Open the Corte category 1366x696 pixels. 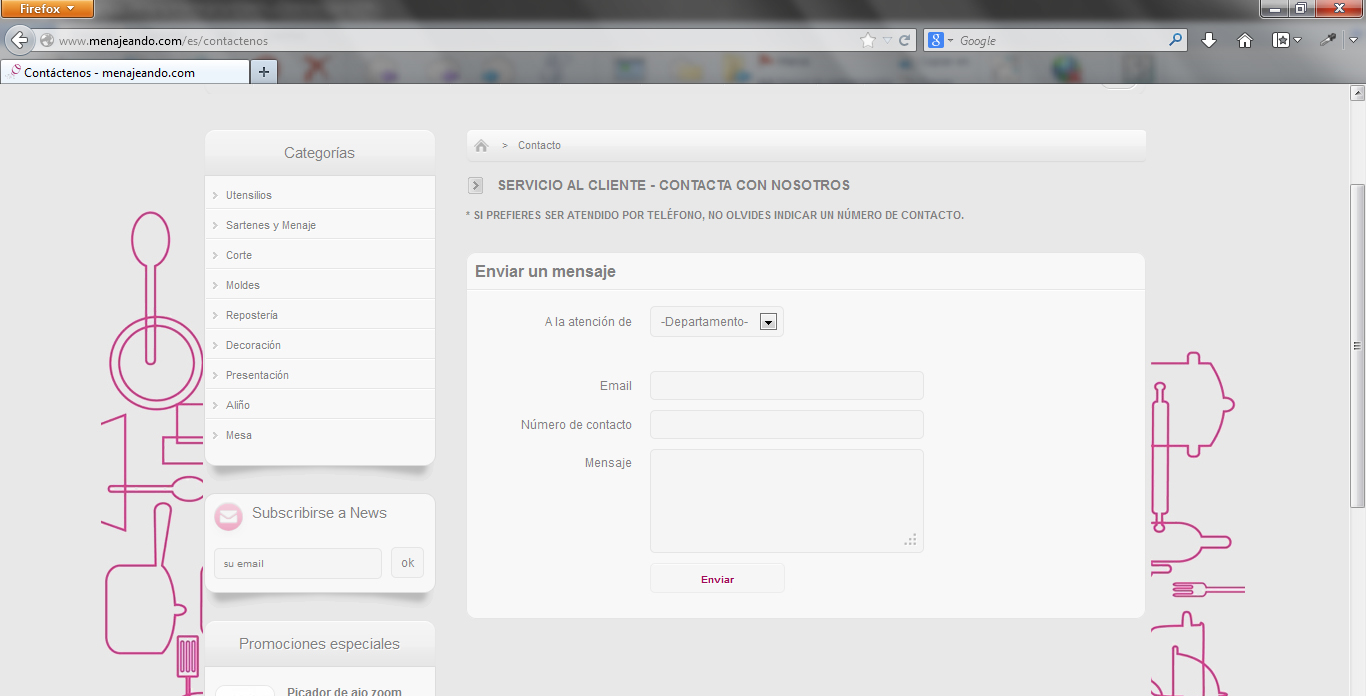pyautogui.click(x=239, y=255)
